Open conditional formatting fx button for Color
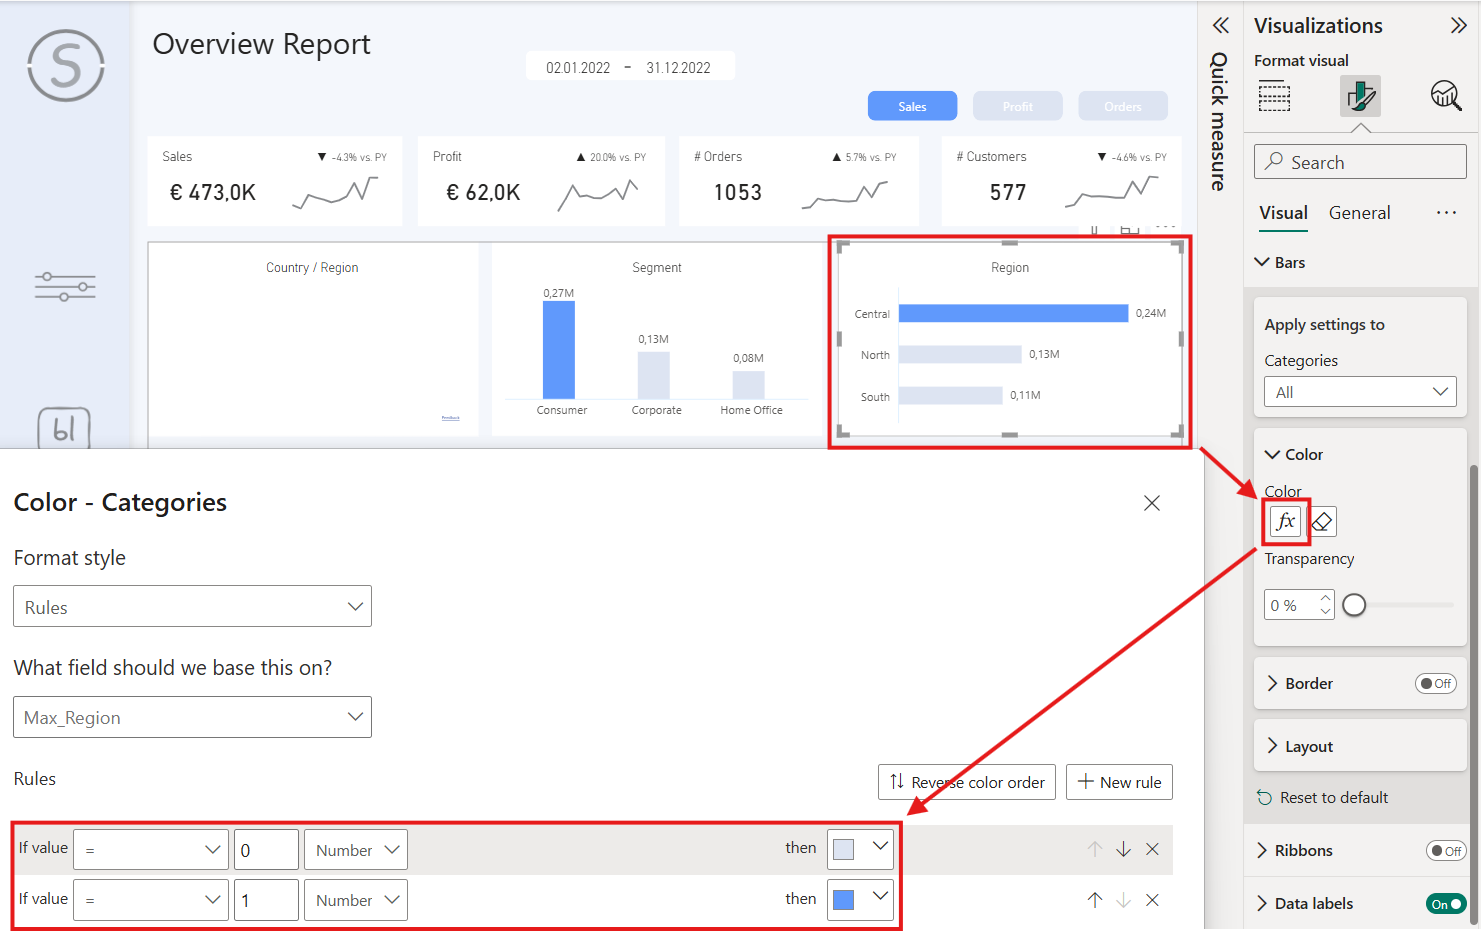 tap(1285, 521)
